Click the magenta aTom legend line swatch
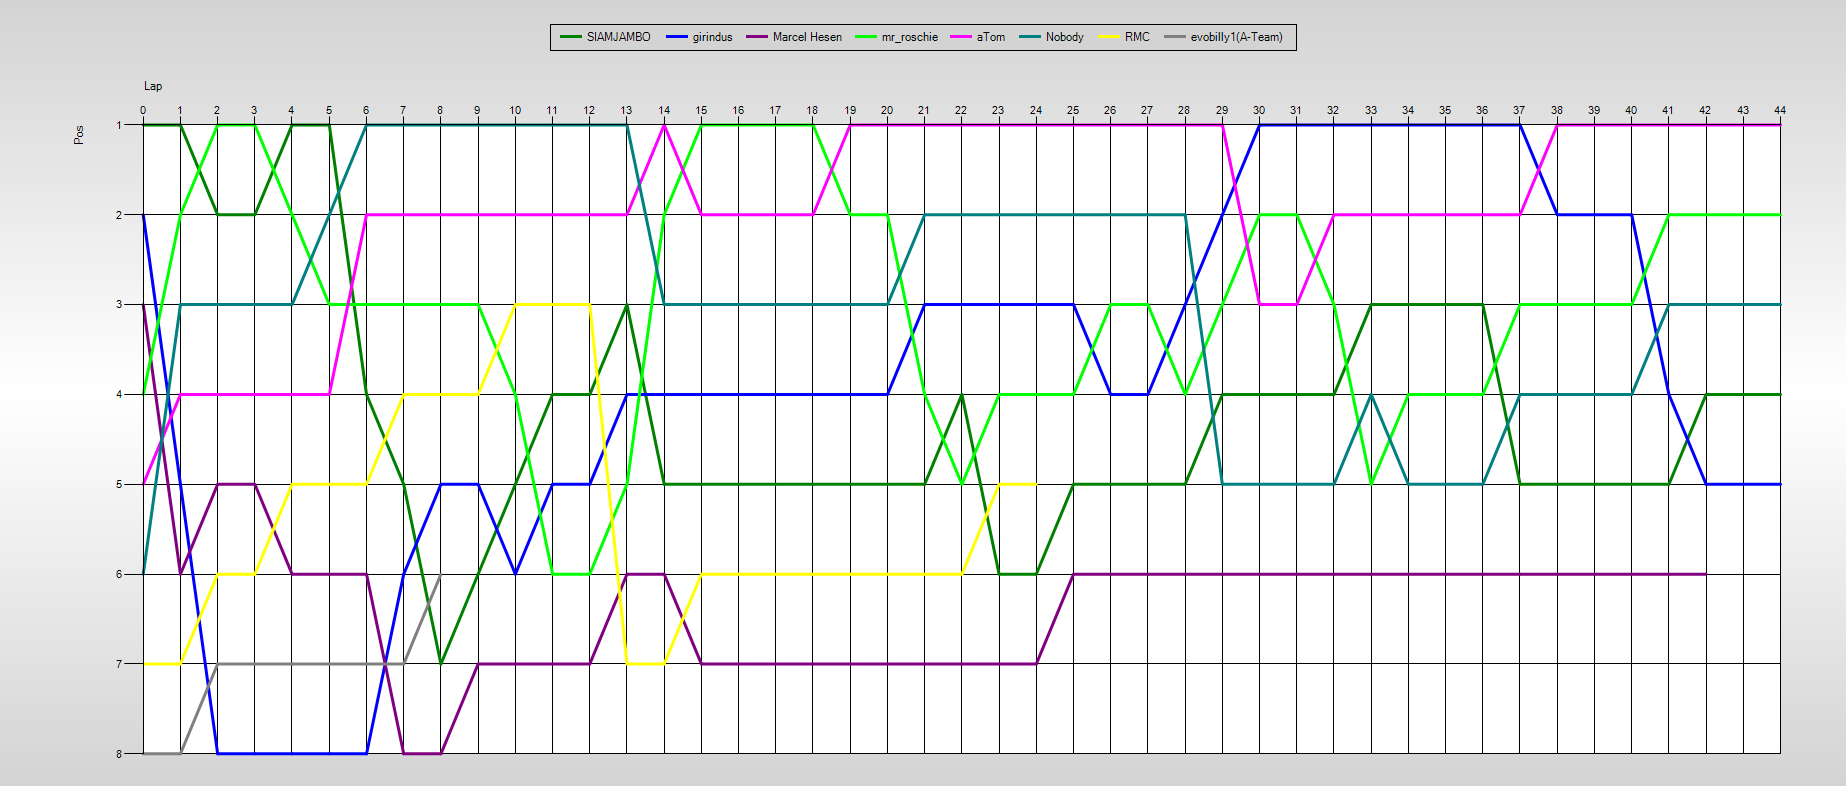 [961, 37]
